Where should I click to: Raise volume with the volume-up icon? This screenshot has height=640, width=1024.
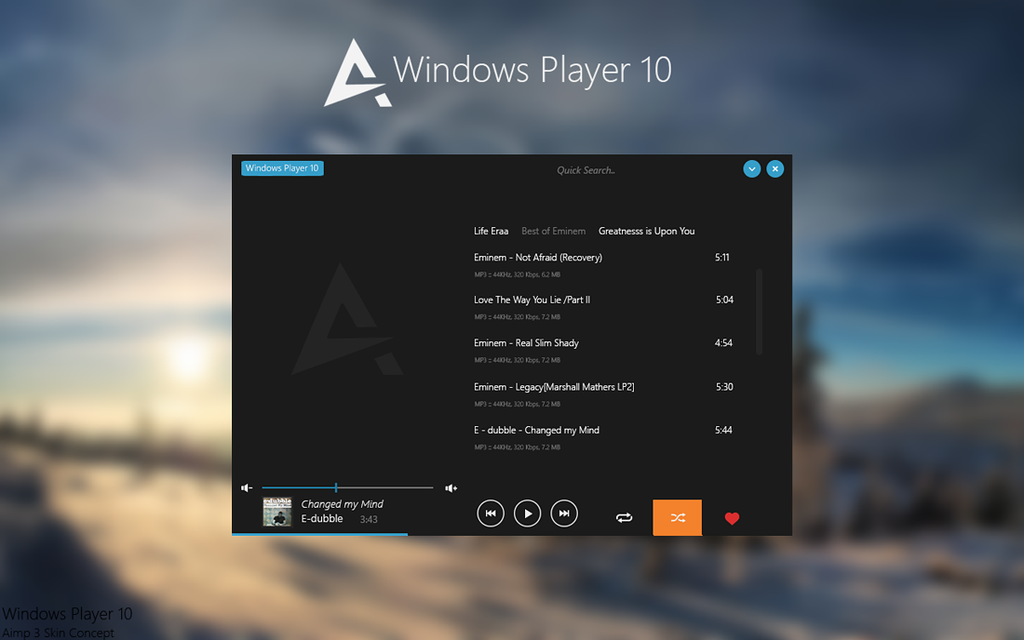point(451,488)
